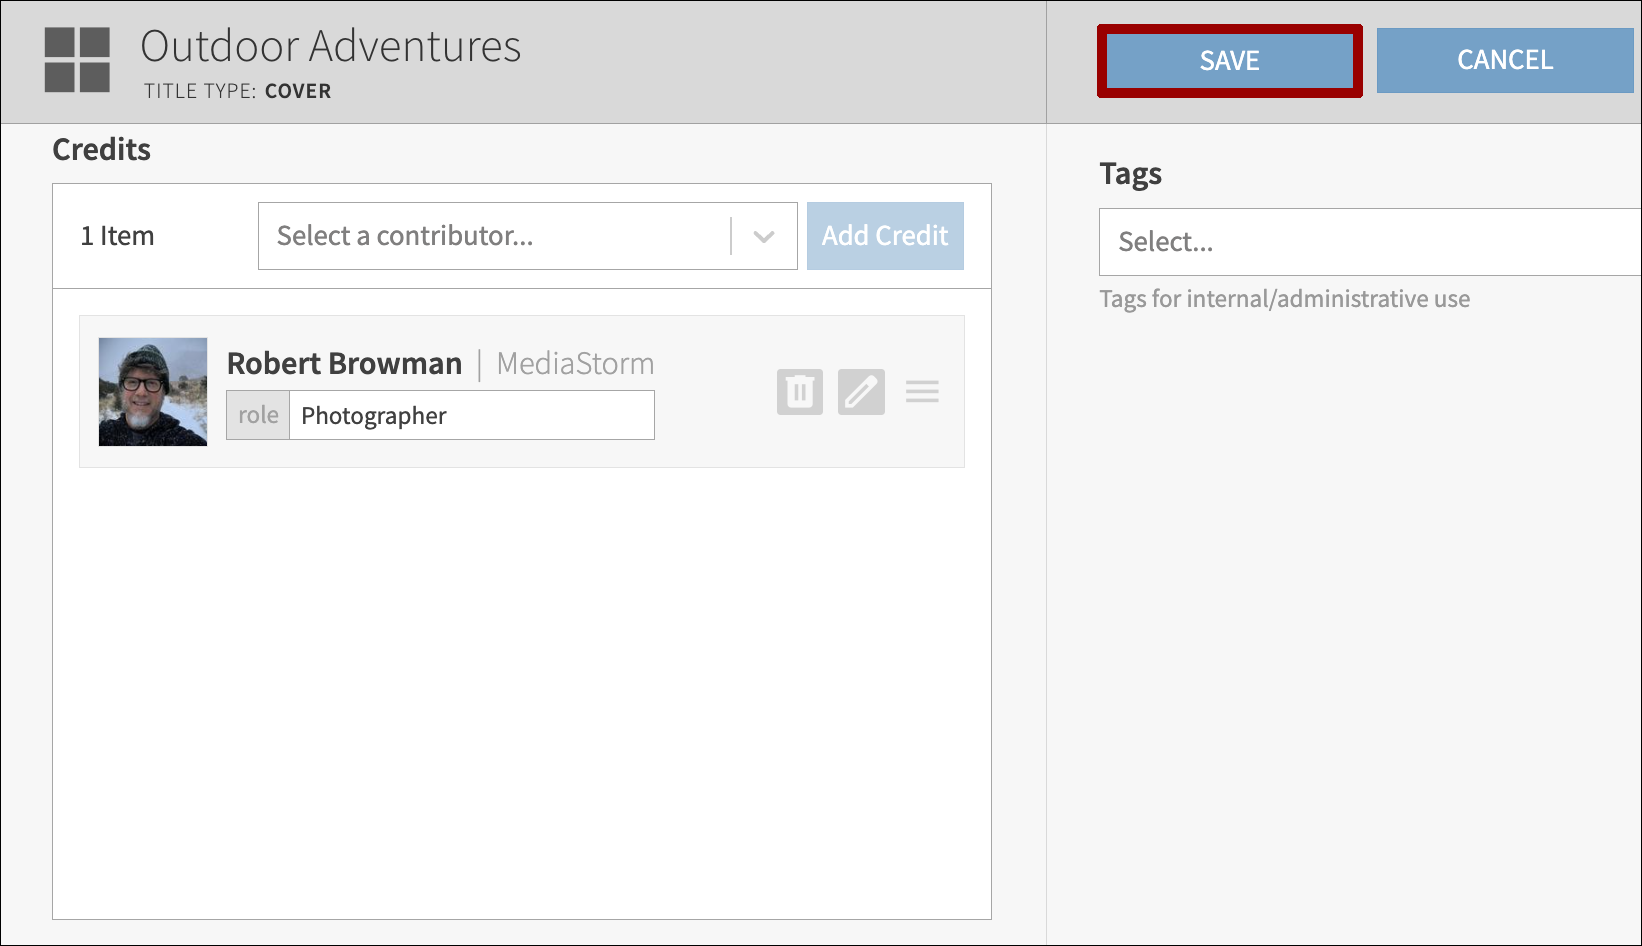This screenshot has width=1642, height=946.
Task: Delete the Robert Browman credit using trash icon
Action: click(799, 391)
